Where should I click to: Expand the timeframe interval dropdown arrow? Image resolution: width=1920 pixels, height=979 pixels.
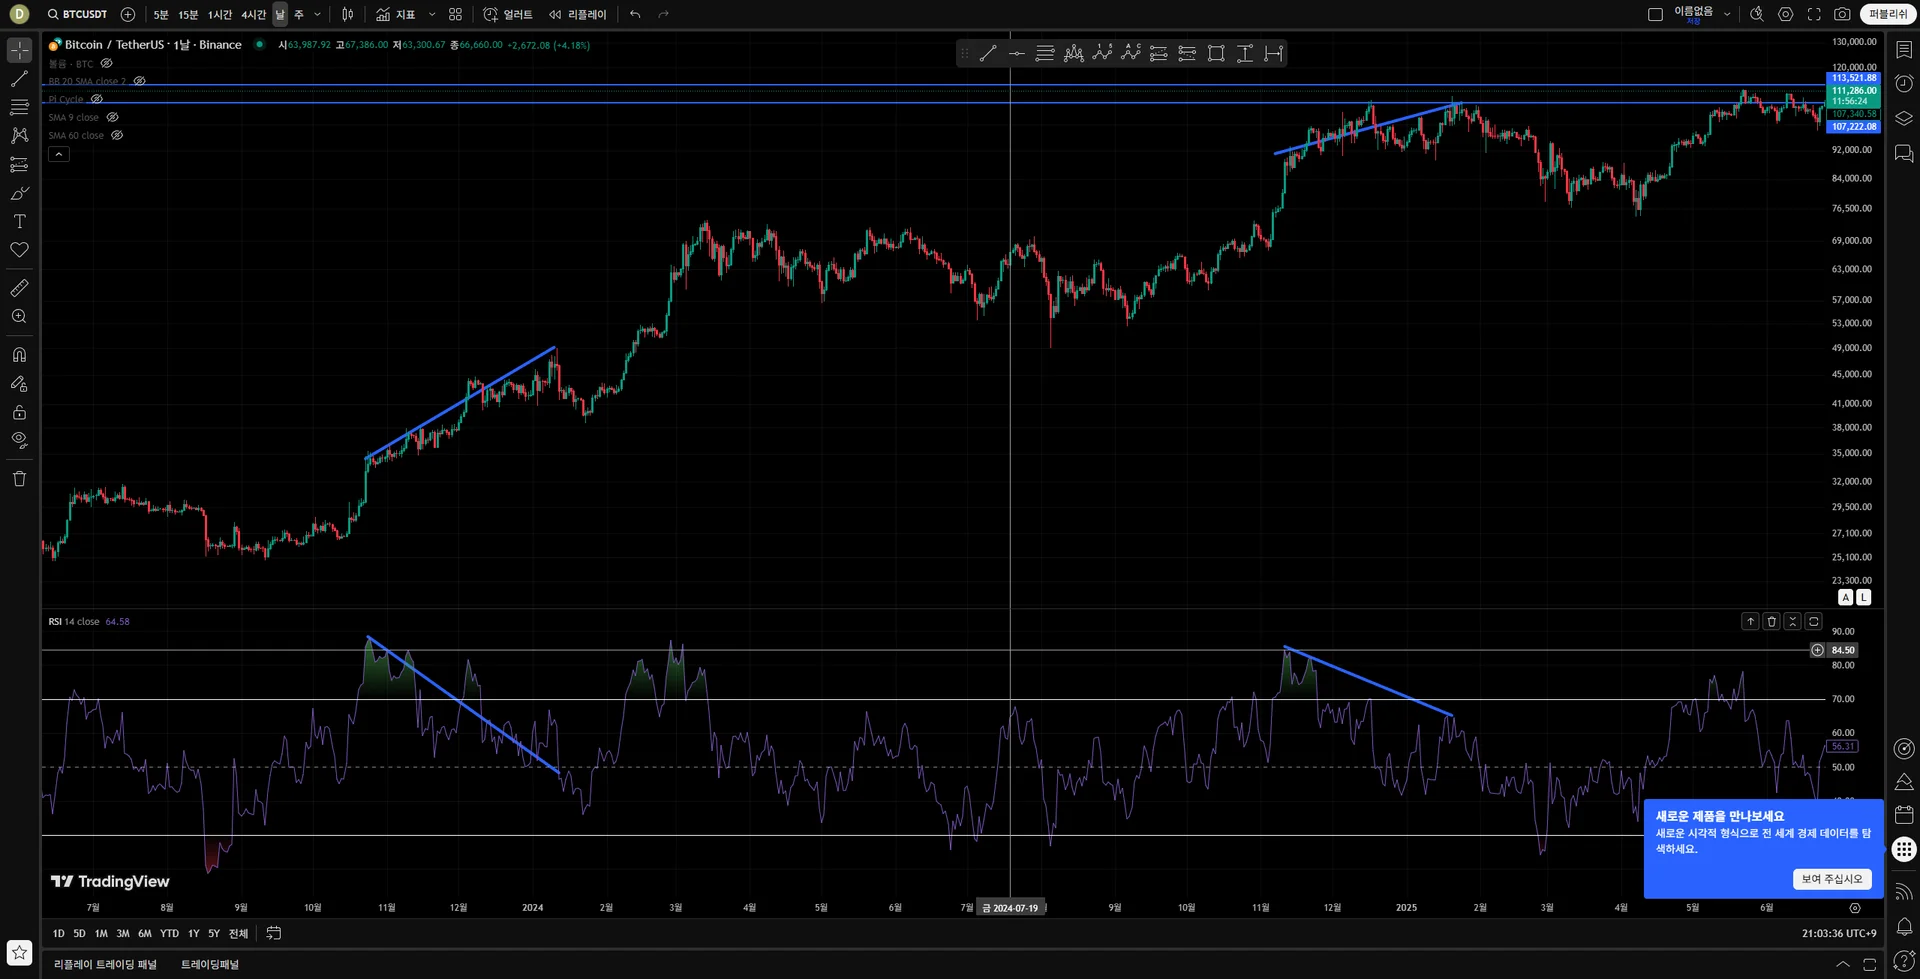pyautogui.click(x=317, y=14)
